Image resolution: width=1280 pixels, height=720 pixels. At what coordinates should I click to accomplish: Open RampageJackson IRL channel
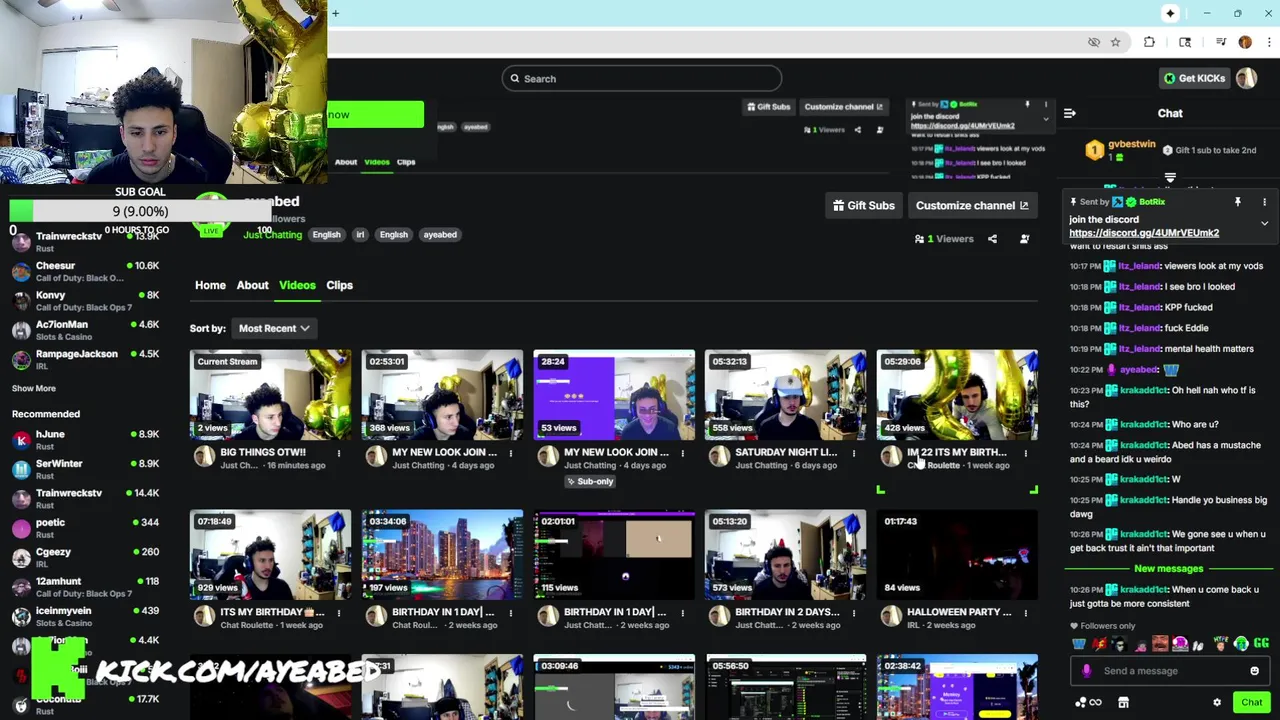pos(85,359)
